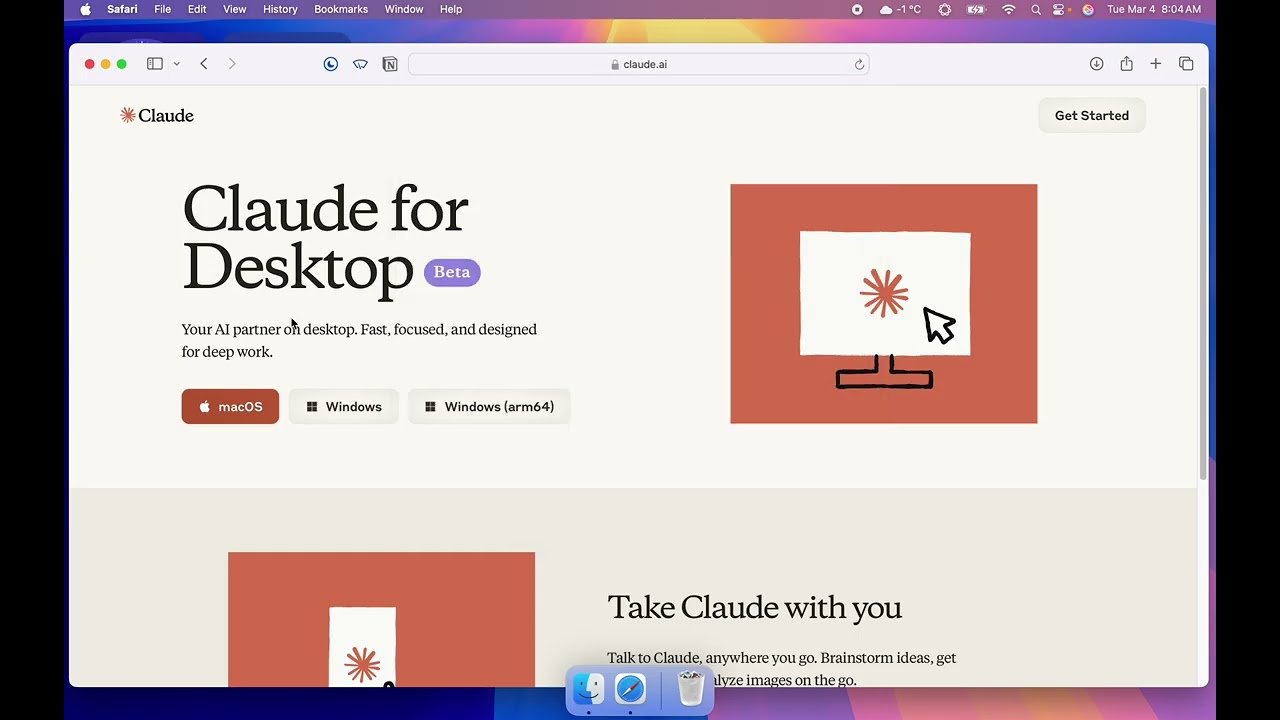Show Safari downloads

(1096, 64)
